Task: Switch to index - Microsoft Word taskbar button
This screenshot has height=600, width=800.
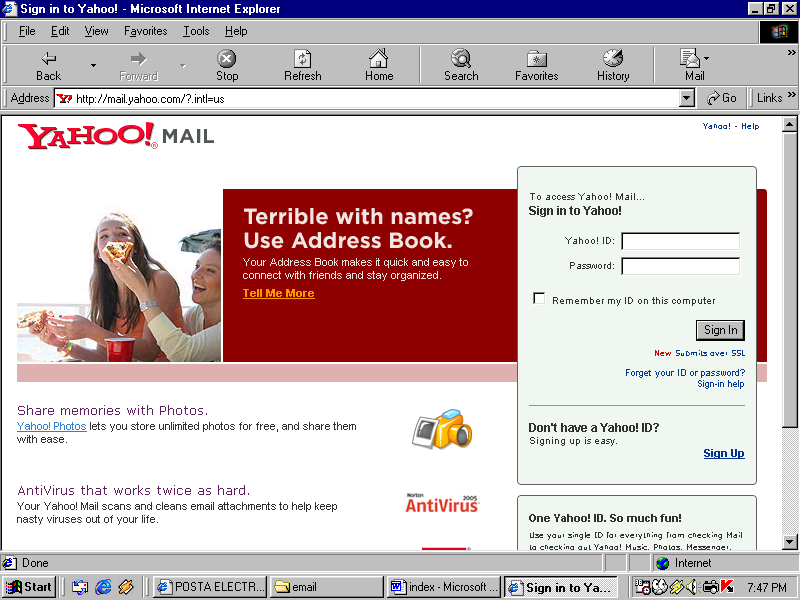Action: pos(443,587)
